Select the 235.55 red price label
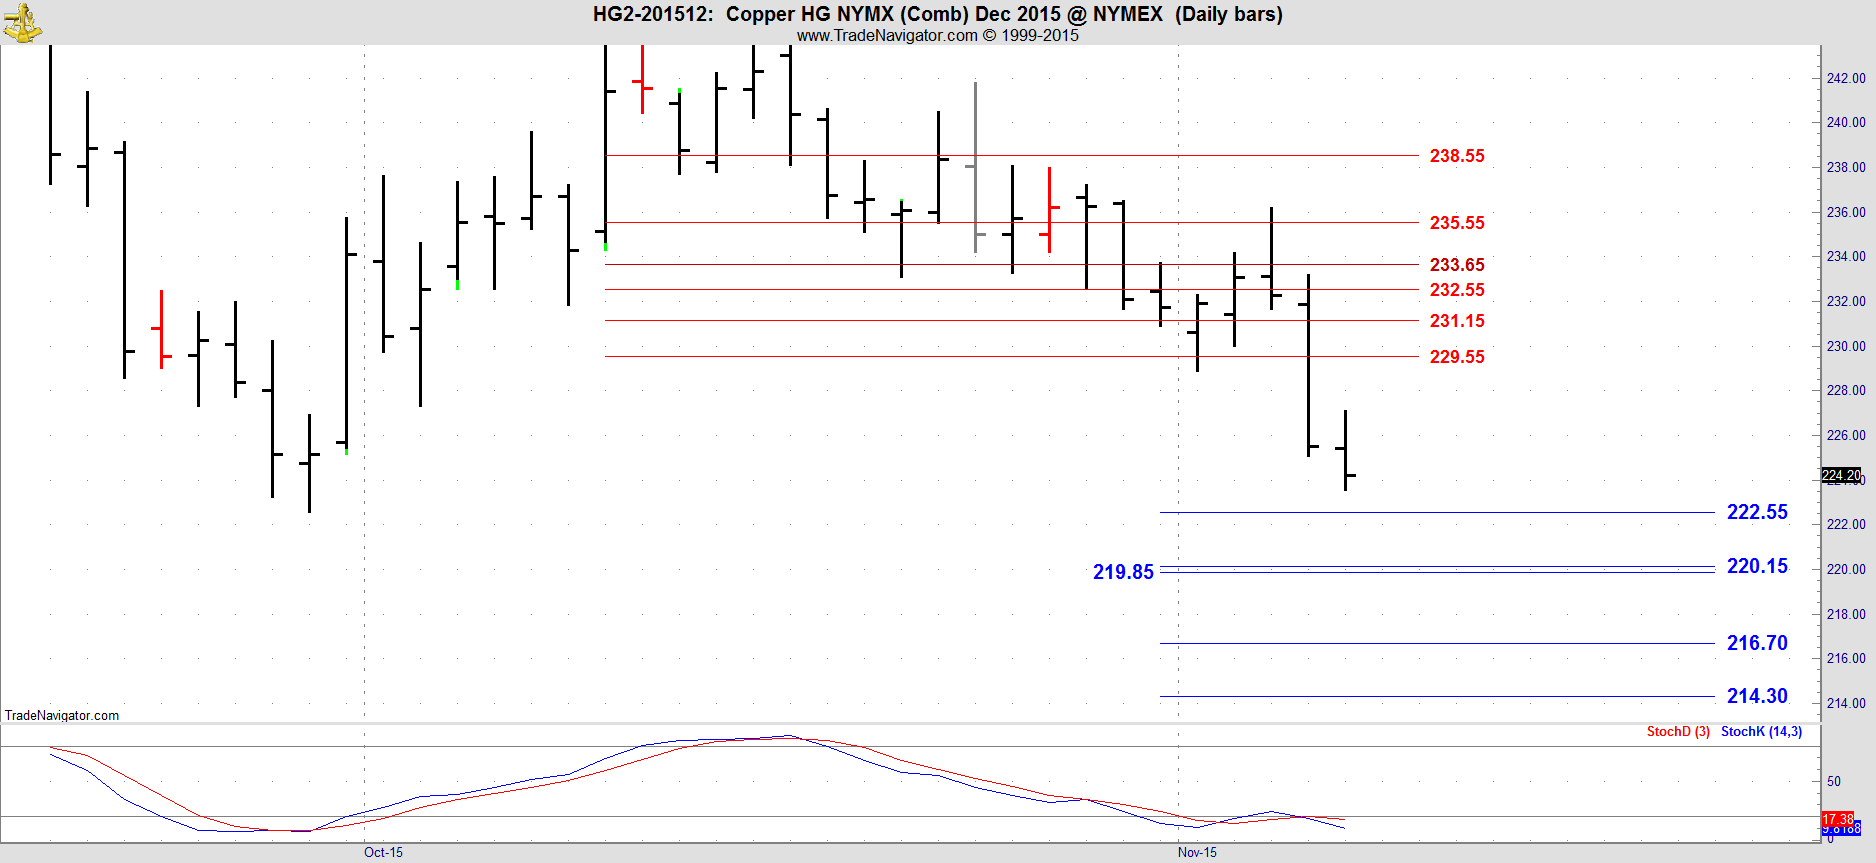The image size is (1876, 863). [1456, 223]
